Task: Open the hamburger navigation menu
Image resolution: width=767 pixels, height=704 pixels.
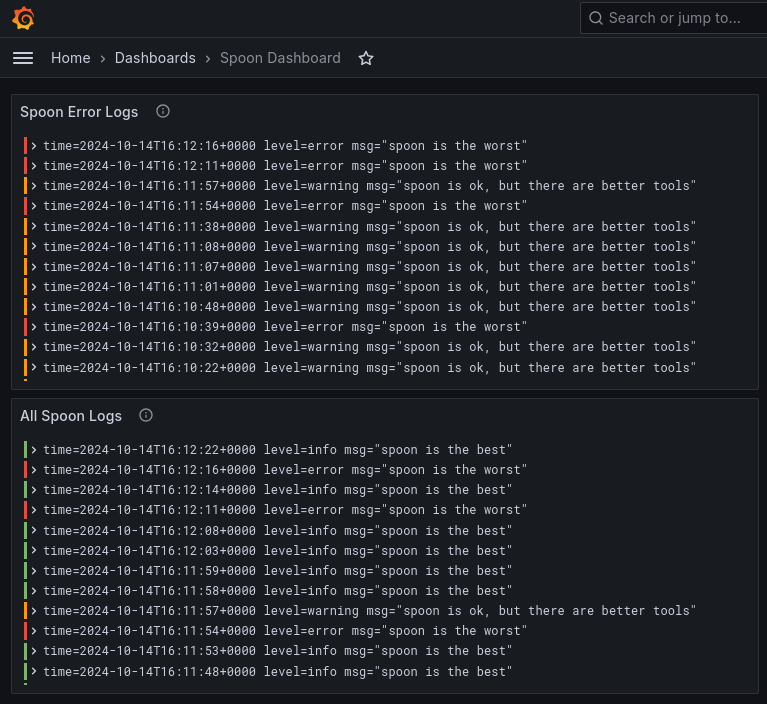Action: pyautogui.click(x=23, y=58)
